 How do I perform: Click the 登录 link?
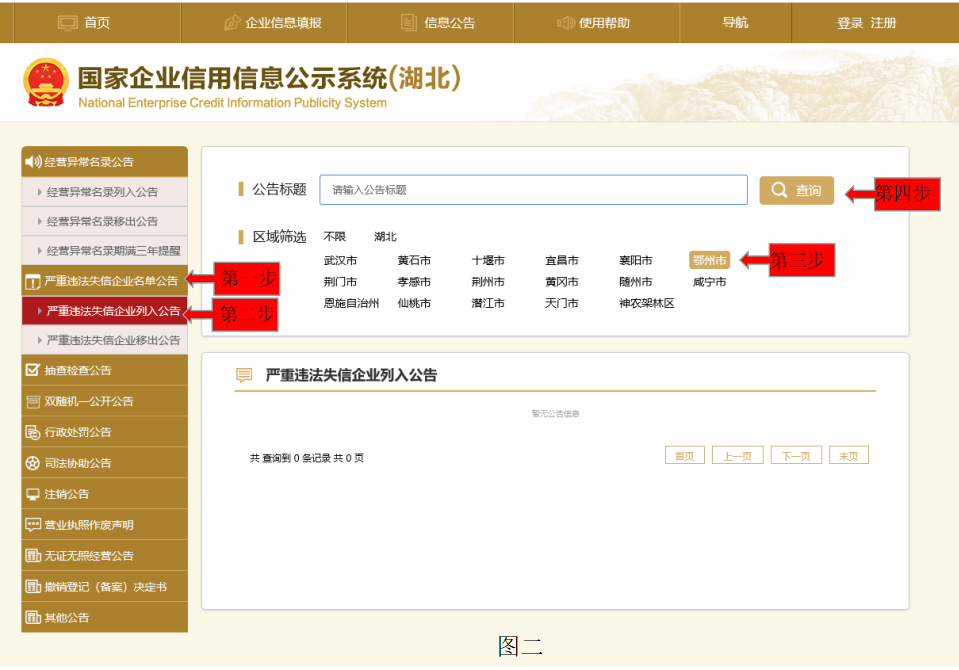[849, 23]
